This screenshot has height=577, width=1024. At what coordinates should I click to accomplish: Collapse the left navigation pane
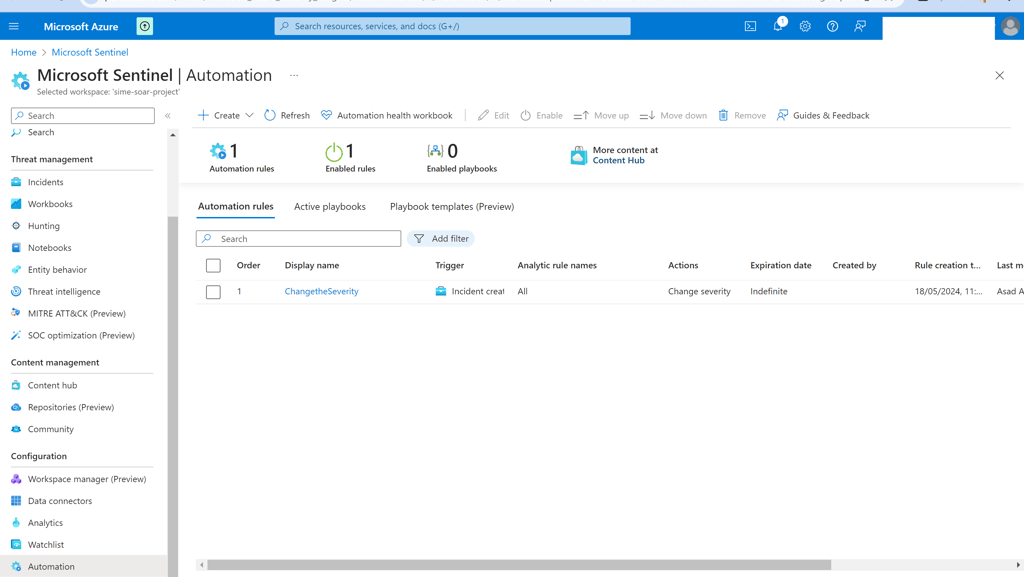168,116
